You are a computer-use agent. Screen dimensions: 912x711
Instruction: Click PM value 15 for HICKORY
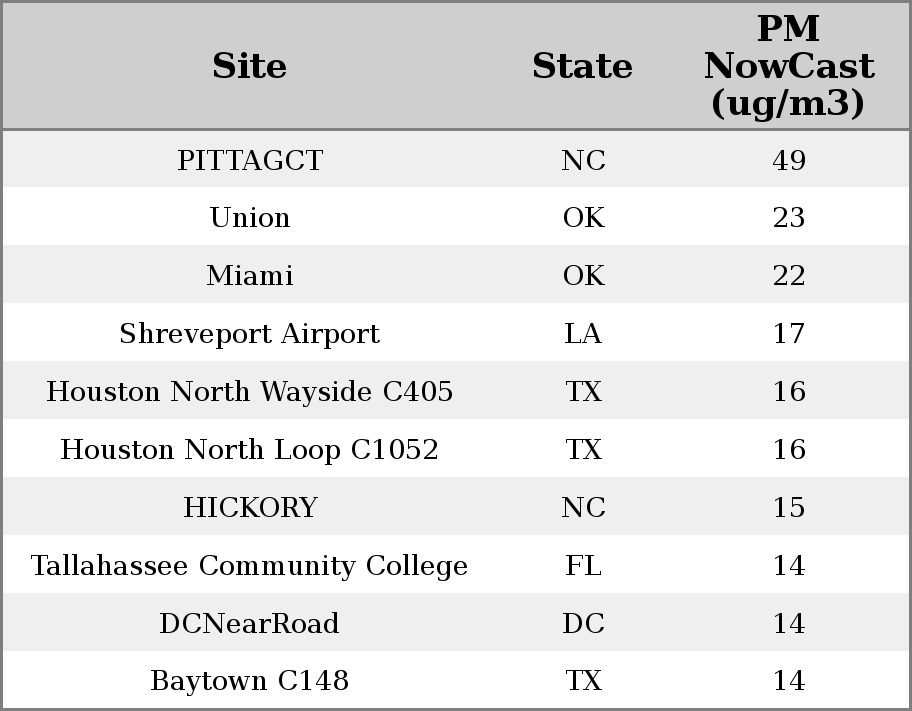pos(788,508)
